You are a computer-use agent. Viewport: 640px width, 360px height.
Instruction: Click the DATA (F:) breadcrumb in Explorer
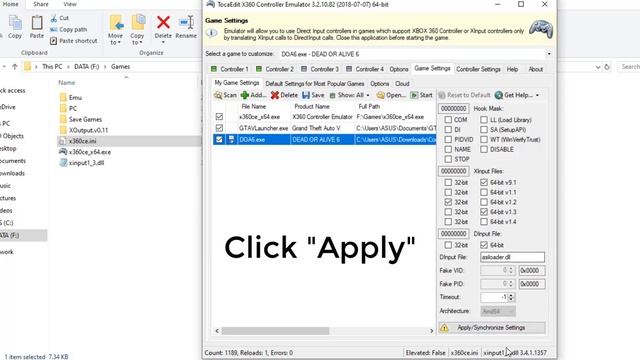coord(87,67)
